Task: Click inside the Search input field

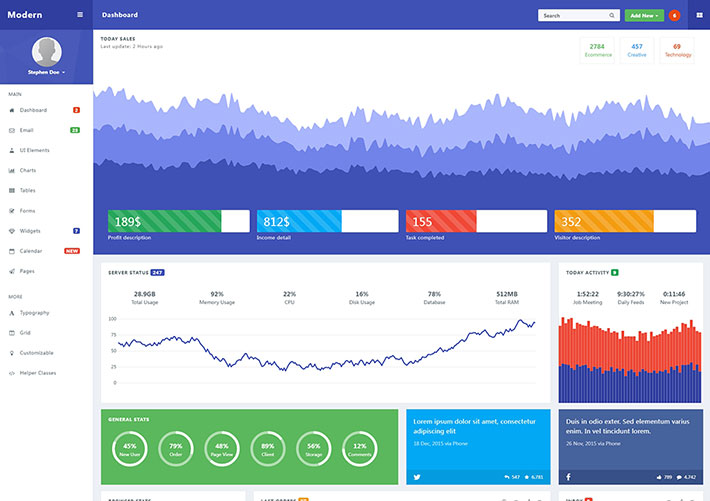Action: tap(572, 16)
